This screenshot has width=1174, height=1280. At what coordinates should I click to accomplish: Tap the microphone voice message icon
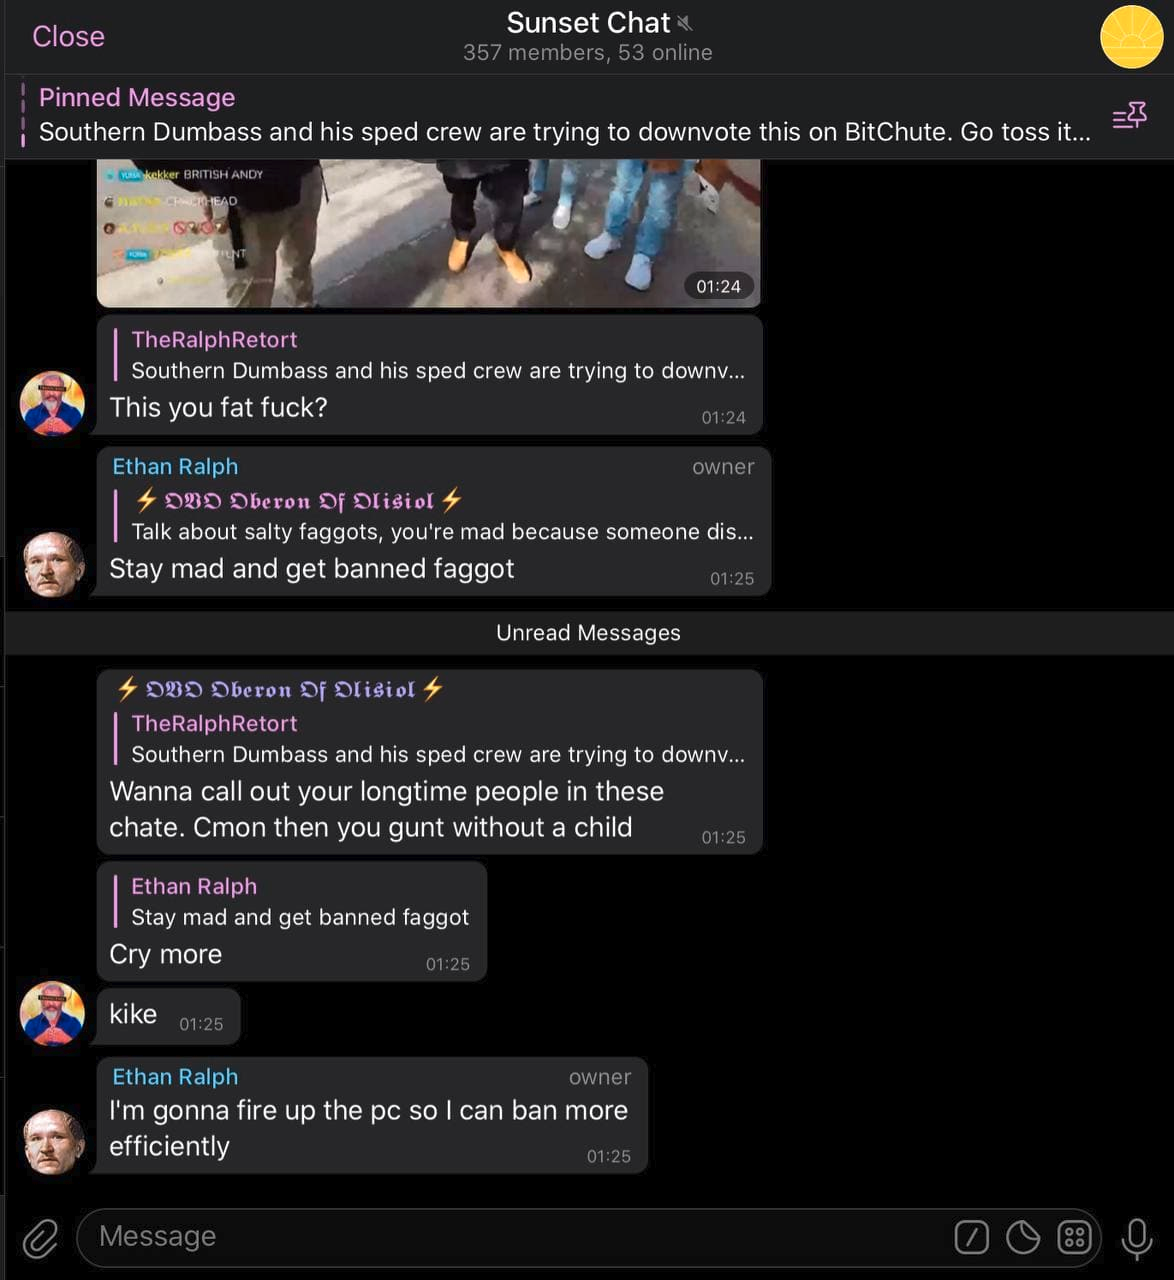[1136, 1238]
